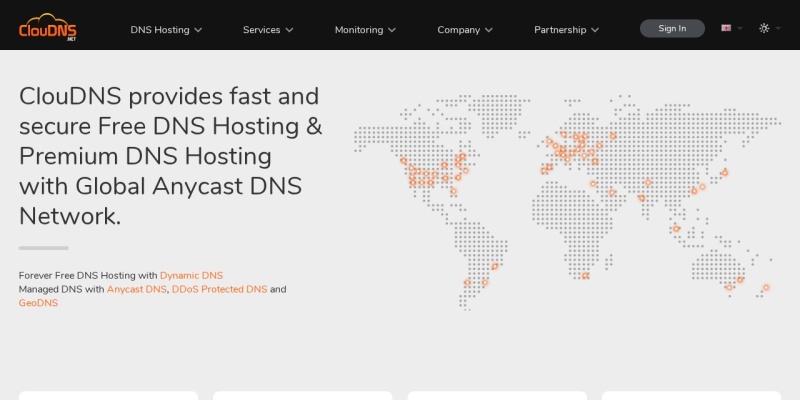Click the ClouDNS headline text
Viewport: 800px width, 400px height.
(x=171, y=156)
